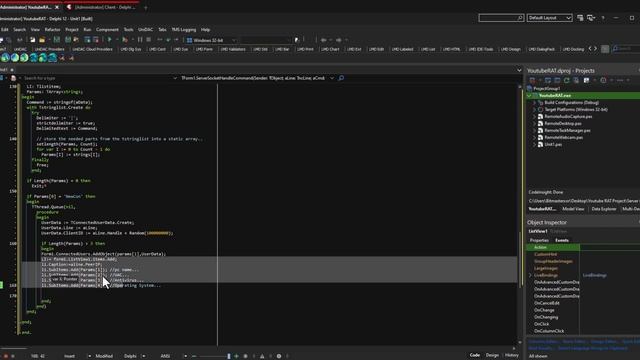Expand Build Configurations (Debug) node
Viewport: 640px width, 360px height.
tap(534, 102)
